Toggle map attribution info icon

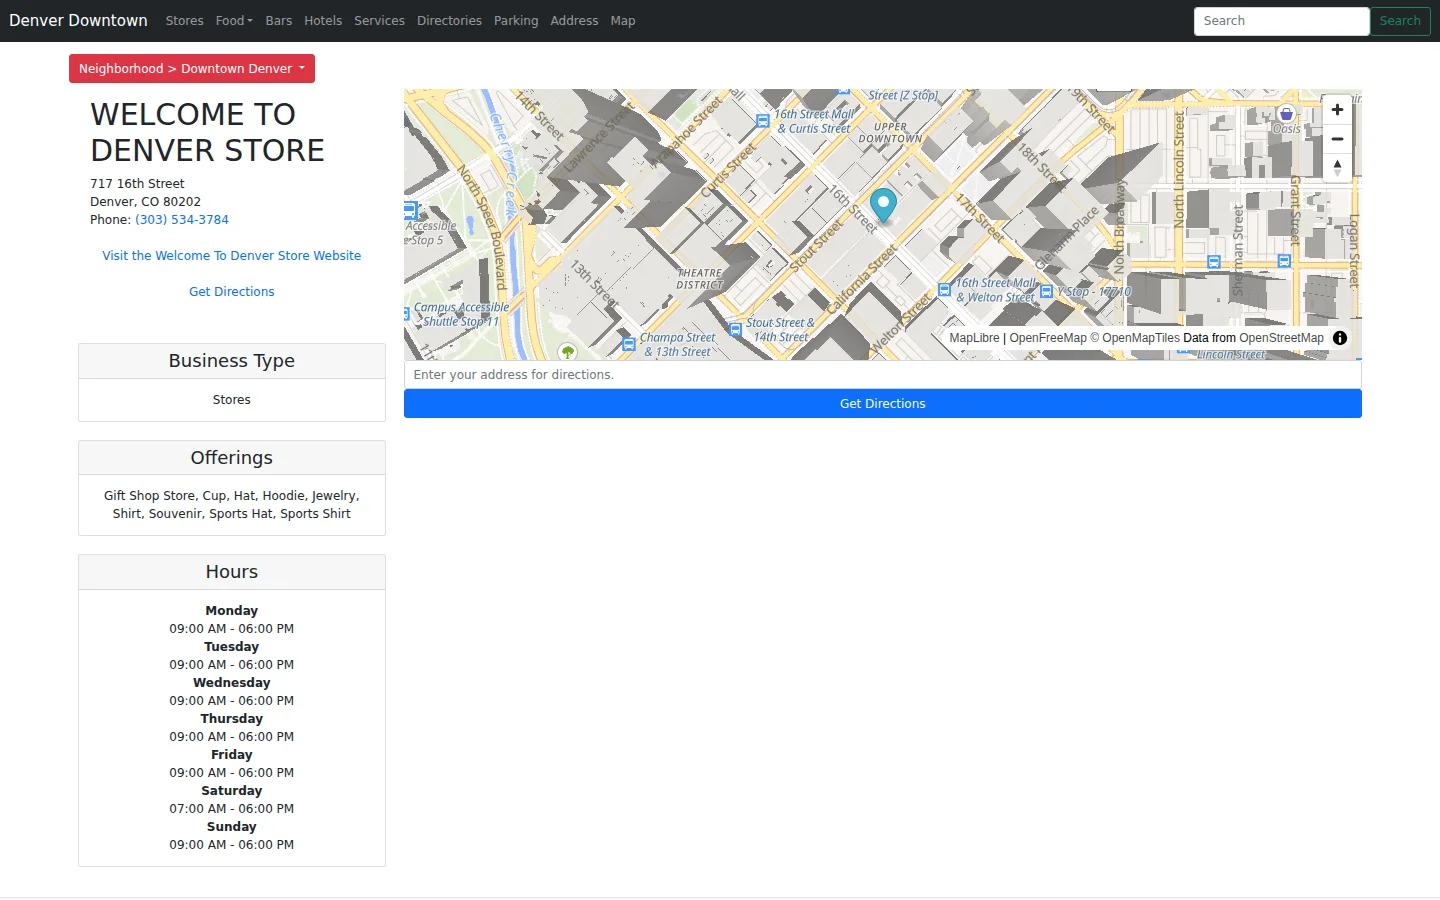(1340, 338)
